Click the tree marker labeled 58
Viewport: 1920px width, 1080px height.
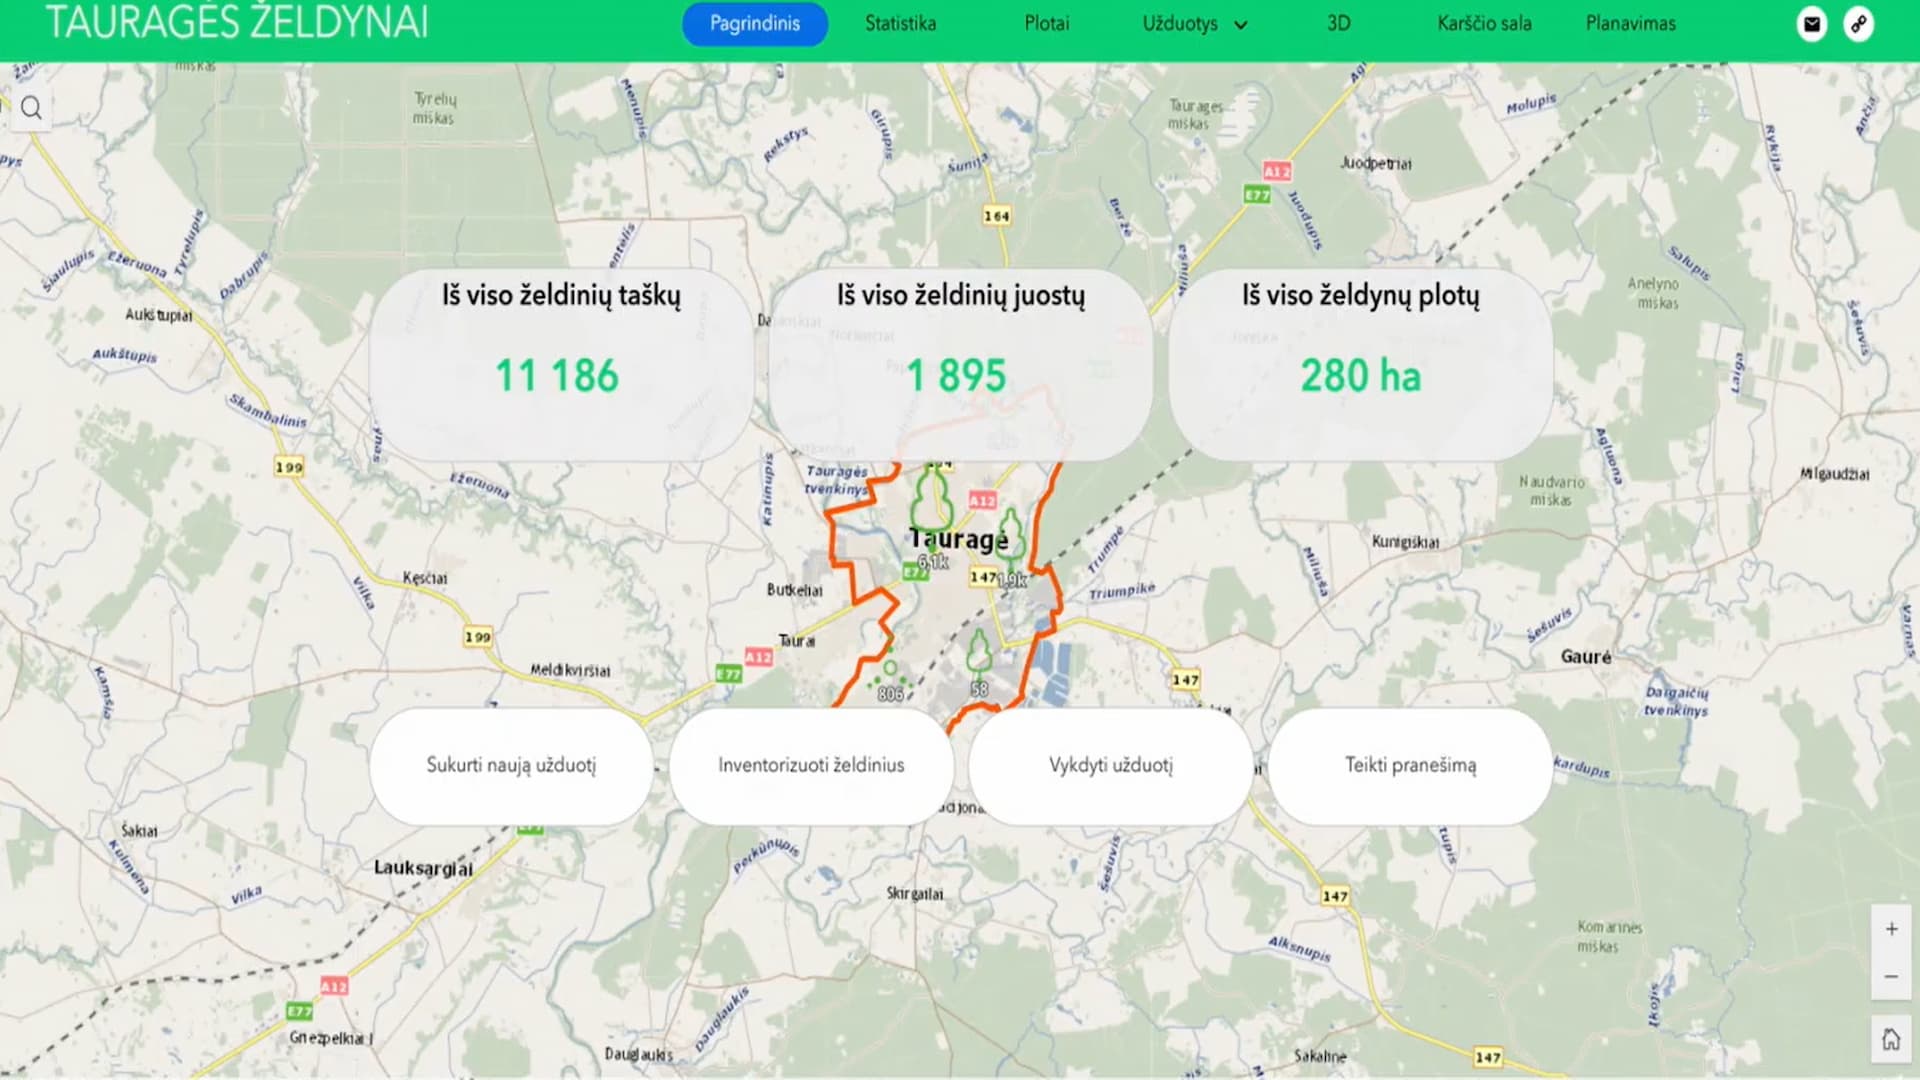pos(979,655)
